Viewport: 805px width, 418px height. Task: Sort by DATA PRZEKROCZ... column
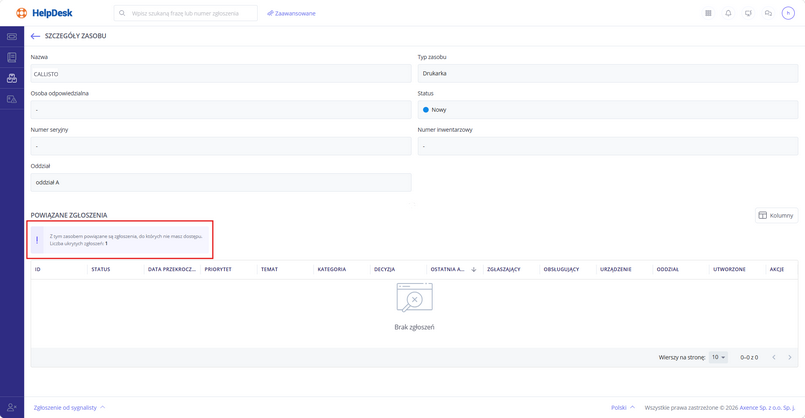171,269
